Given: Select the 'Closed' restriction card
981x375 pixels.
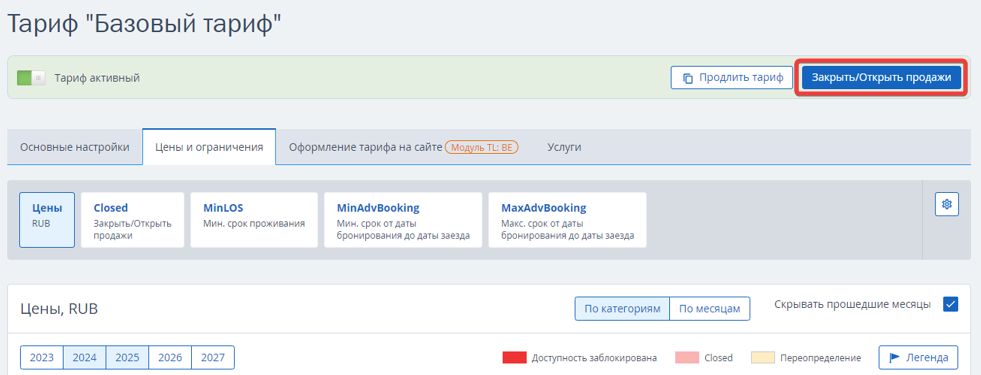Looking at the screenshot, I should (x=133, y=220).
